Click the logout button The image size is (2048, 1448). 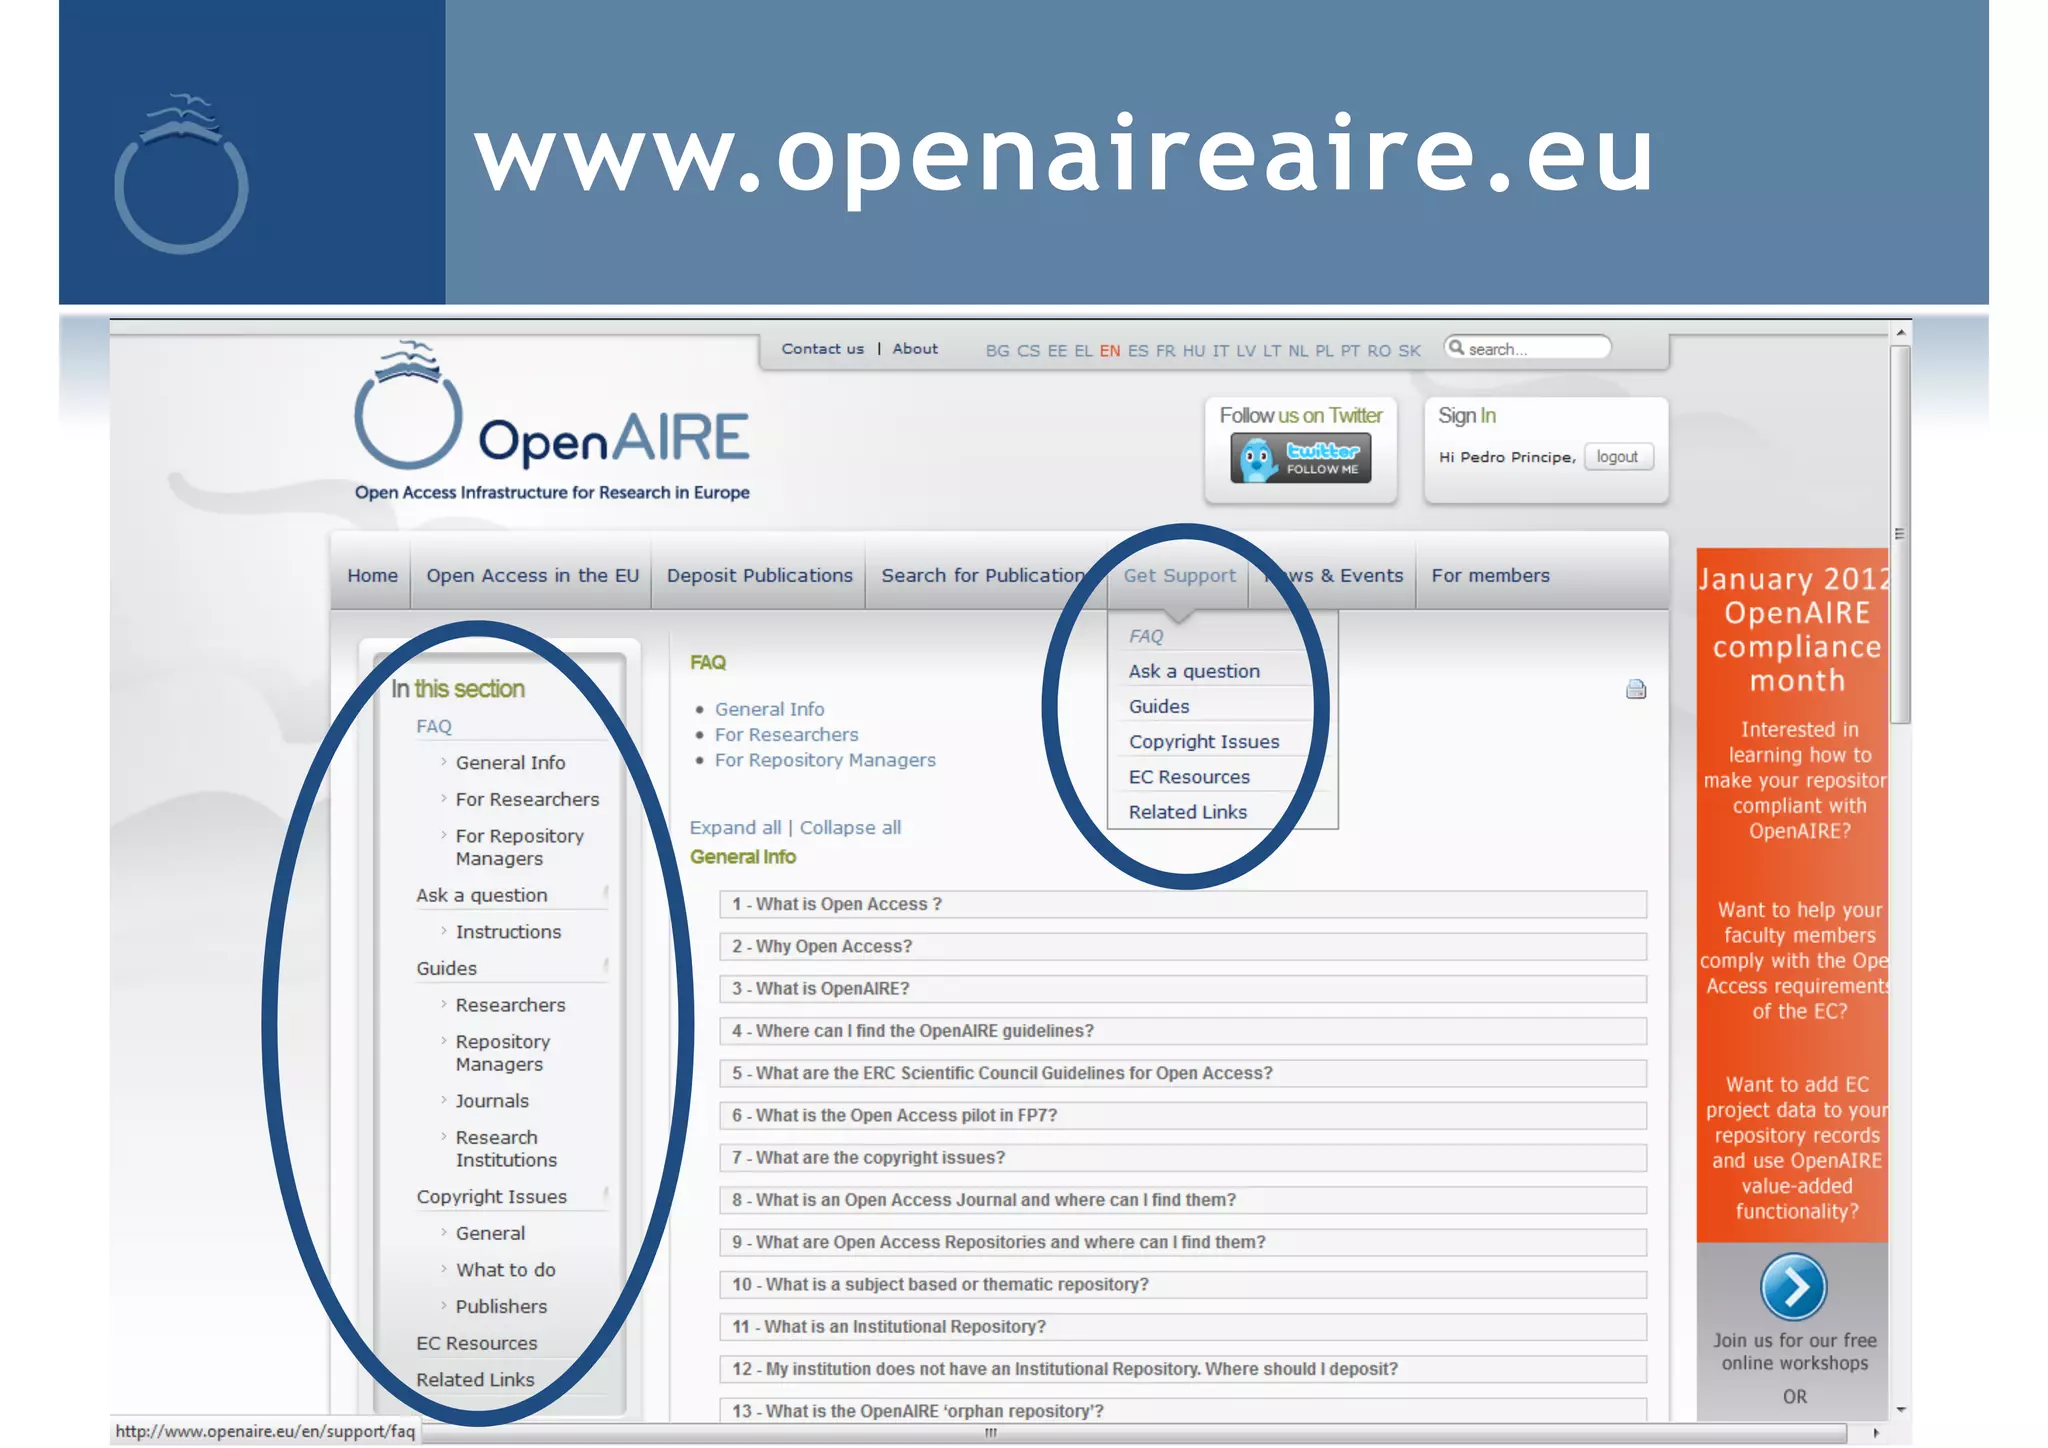point(1617,457)
